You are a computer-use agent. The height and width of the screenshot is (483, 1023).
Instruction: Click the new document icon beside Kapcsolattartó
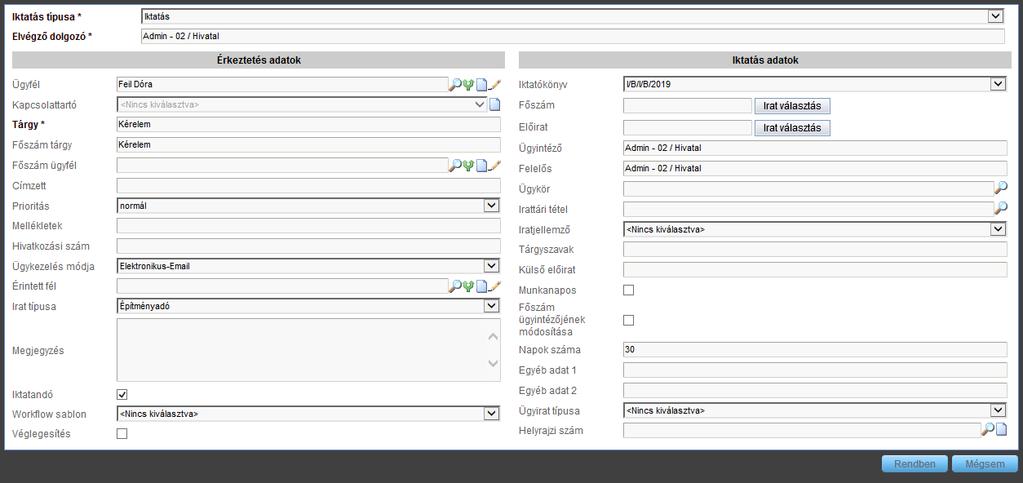click(495, 104)
